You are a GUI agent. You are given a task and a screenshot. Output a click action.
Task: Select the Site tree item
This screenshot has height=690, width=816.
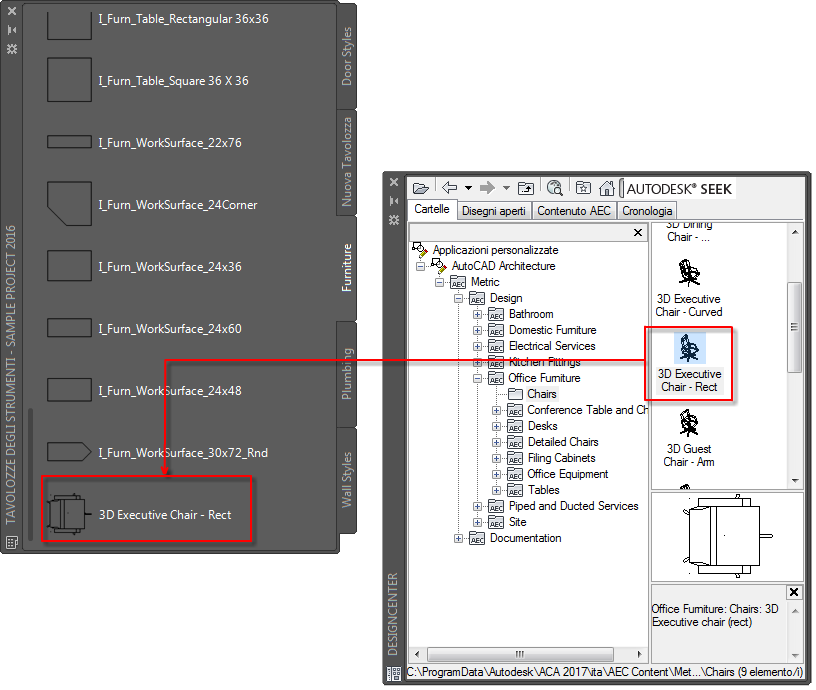(517, 522)
